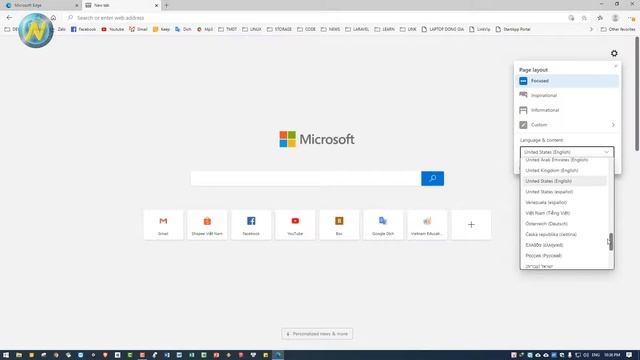
Task: Click the Home button
Action: (x=53, y=18)
